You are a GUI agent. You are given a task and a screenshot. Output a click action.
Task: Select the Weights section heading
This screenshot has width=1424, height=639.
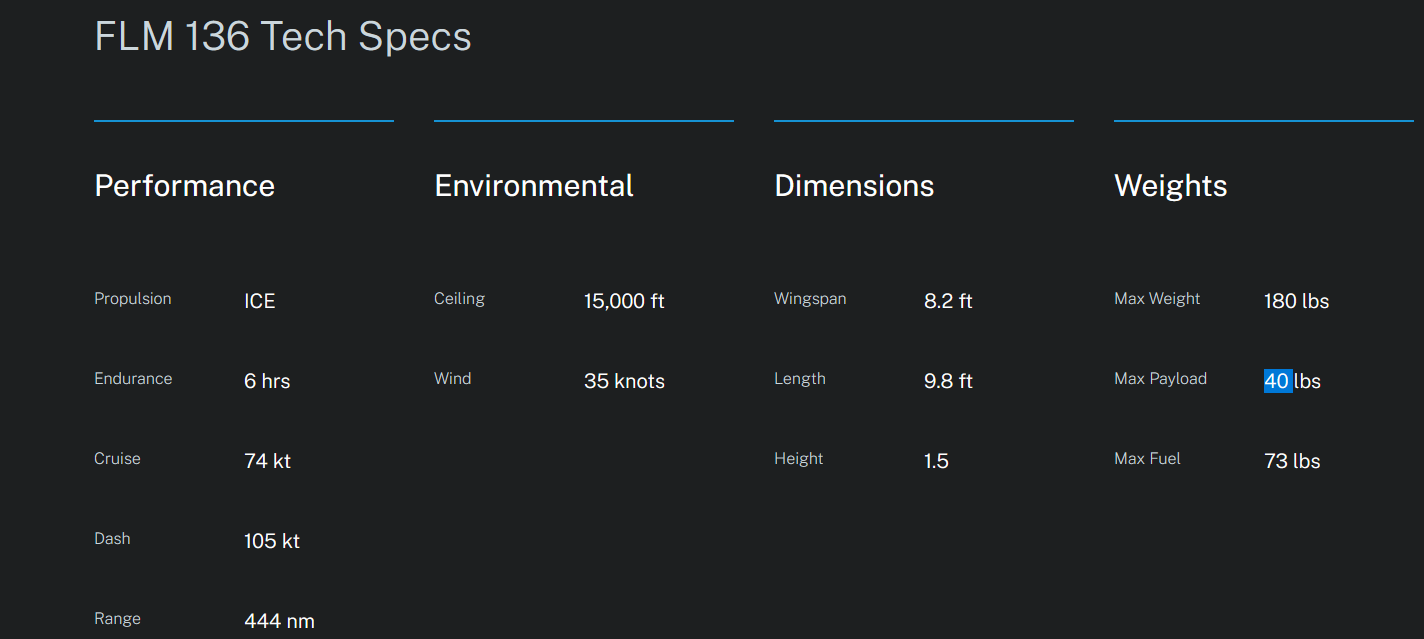pos(1171,186)
